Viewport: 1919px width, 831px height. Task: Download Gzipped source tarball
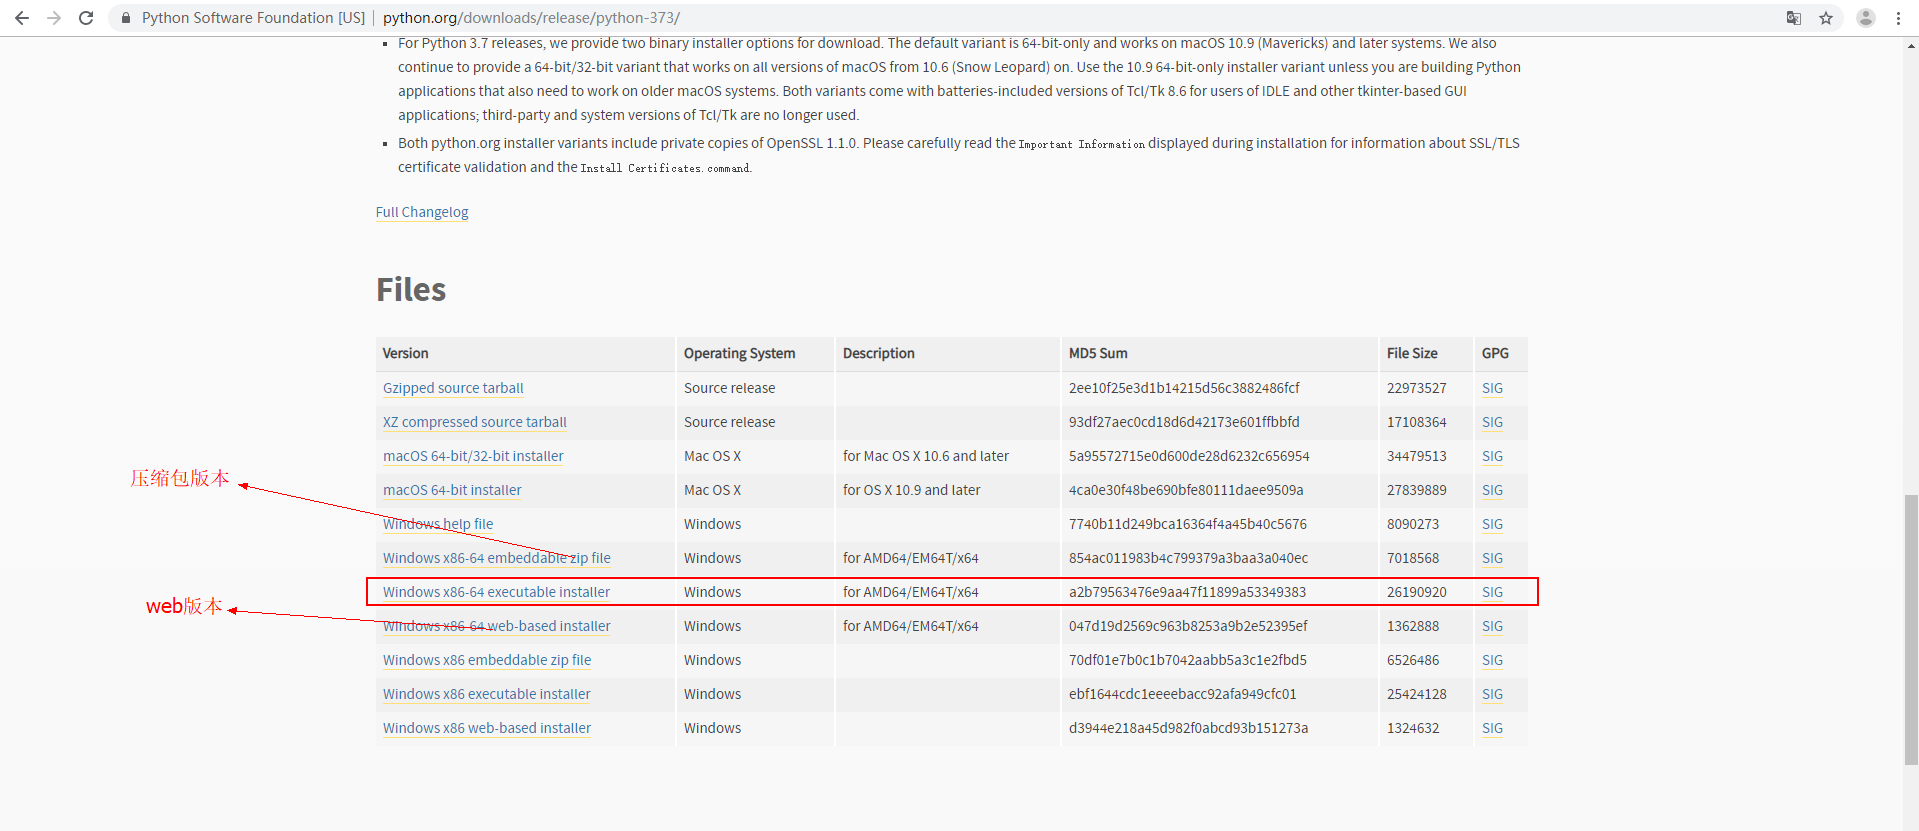pyautogui.click(x=453, y=388)
